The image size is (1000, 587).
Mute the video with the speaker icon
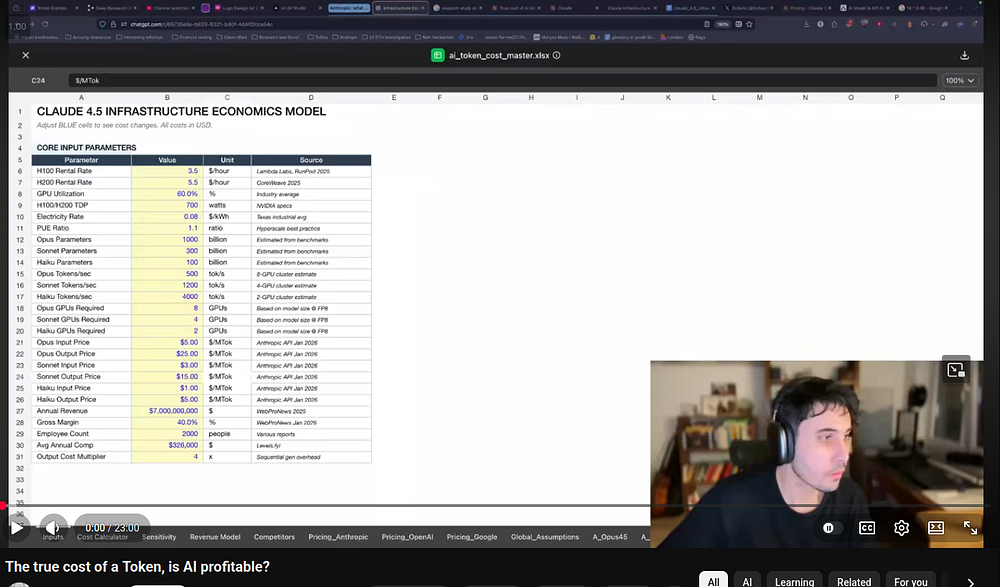54,528
